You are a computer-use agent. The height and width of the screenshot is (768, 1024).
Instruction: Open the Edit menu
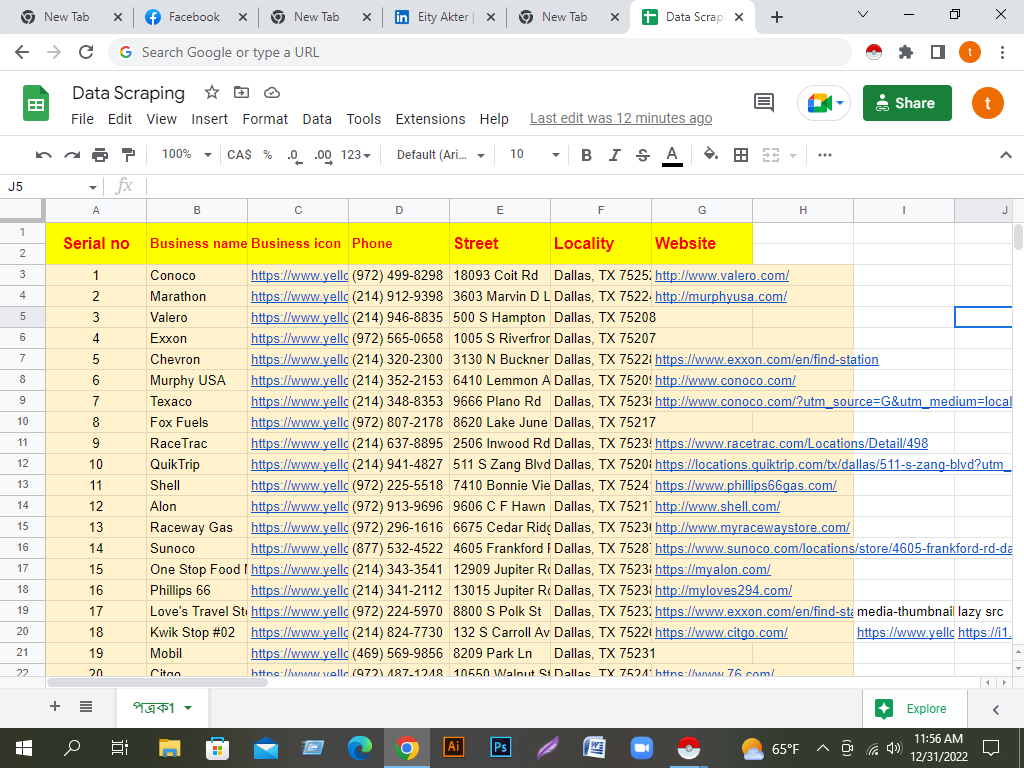(120, 119)
